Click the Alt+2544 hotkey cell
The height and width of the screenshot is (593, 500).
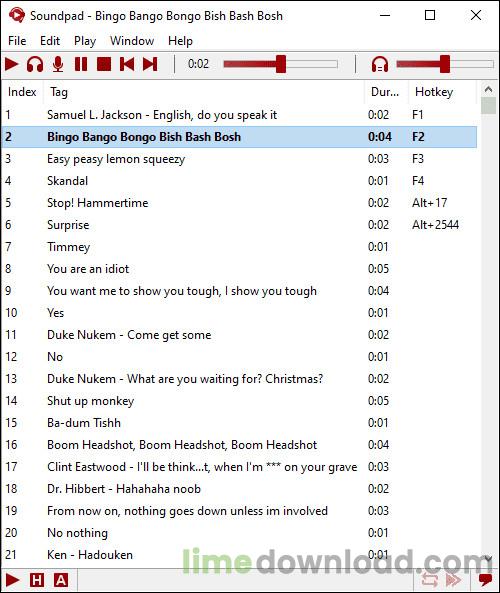pos(435,225)
